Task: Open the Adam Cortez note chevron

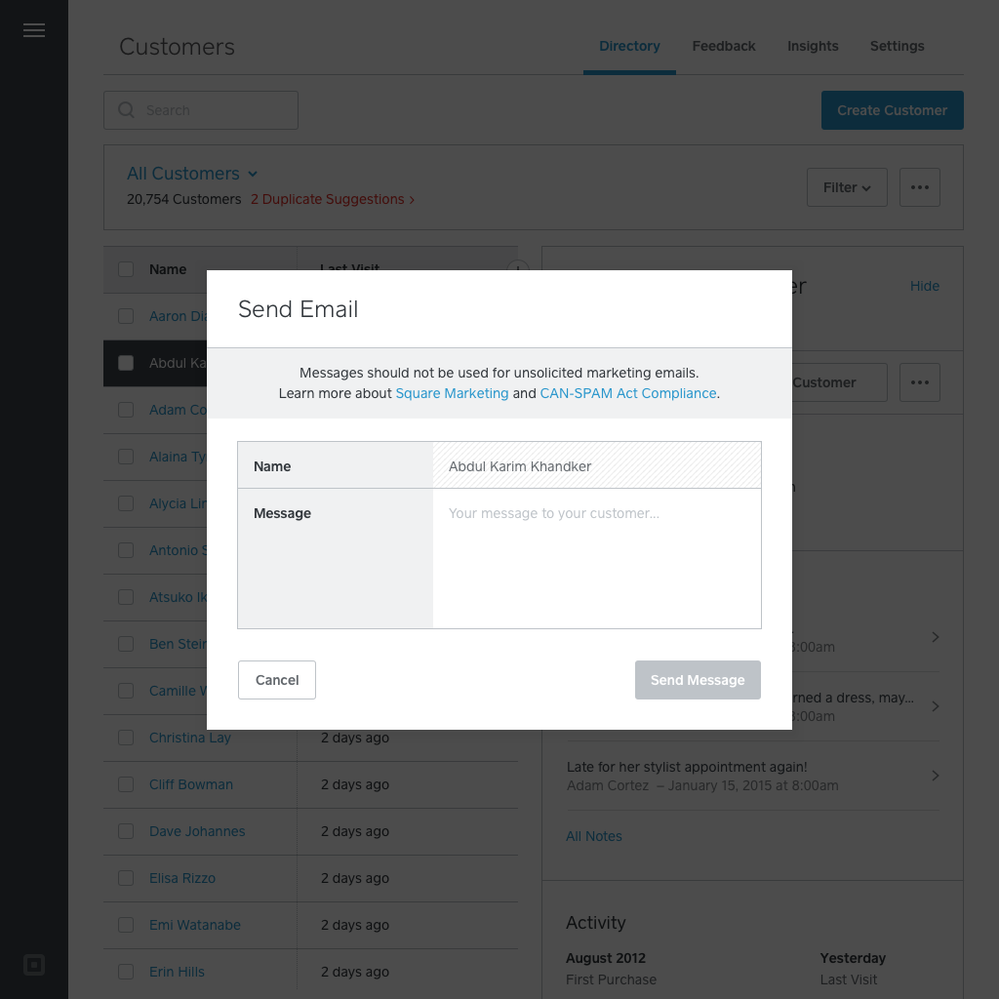Action: click(935, 775)
